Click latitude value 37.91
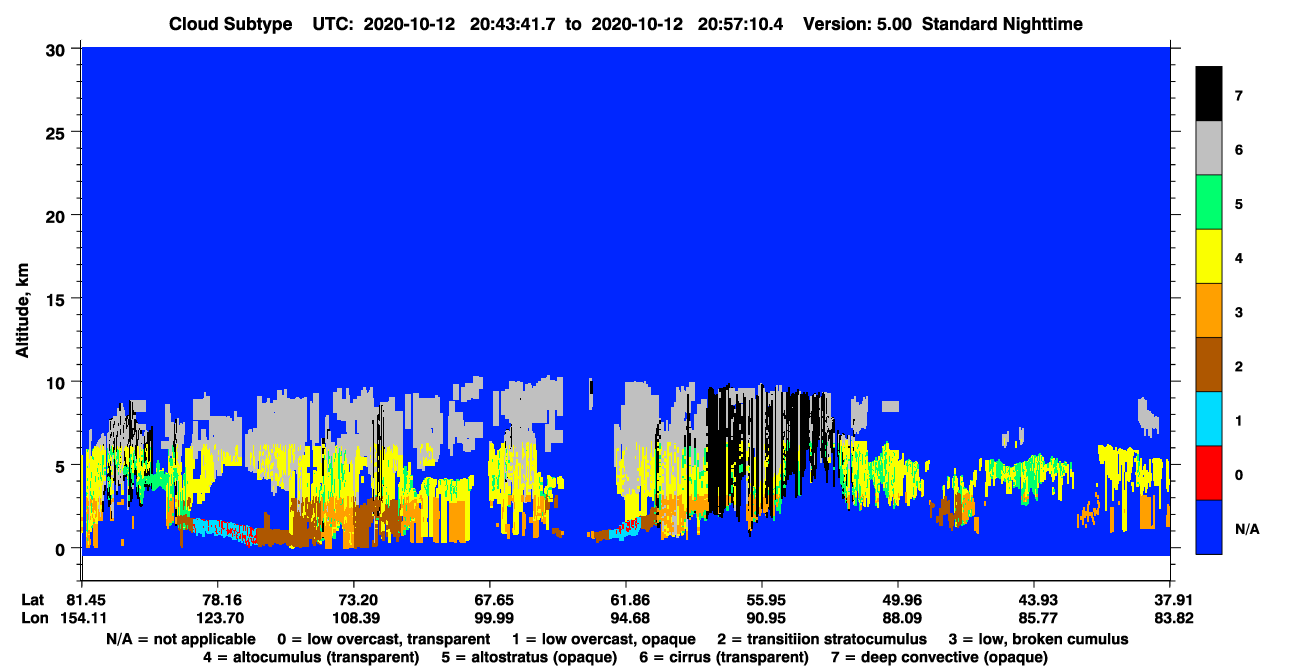 coord(1170,599)
